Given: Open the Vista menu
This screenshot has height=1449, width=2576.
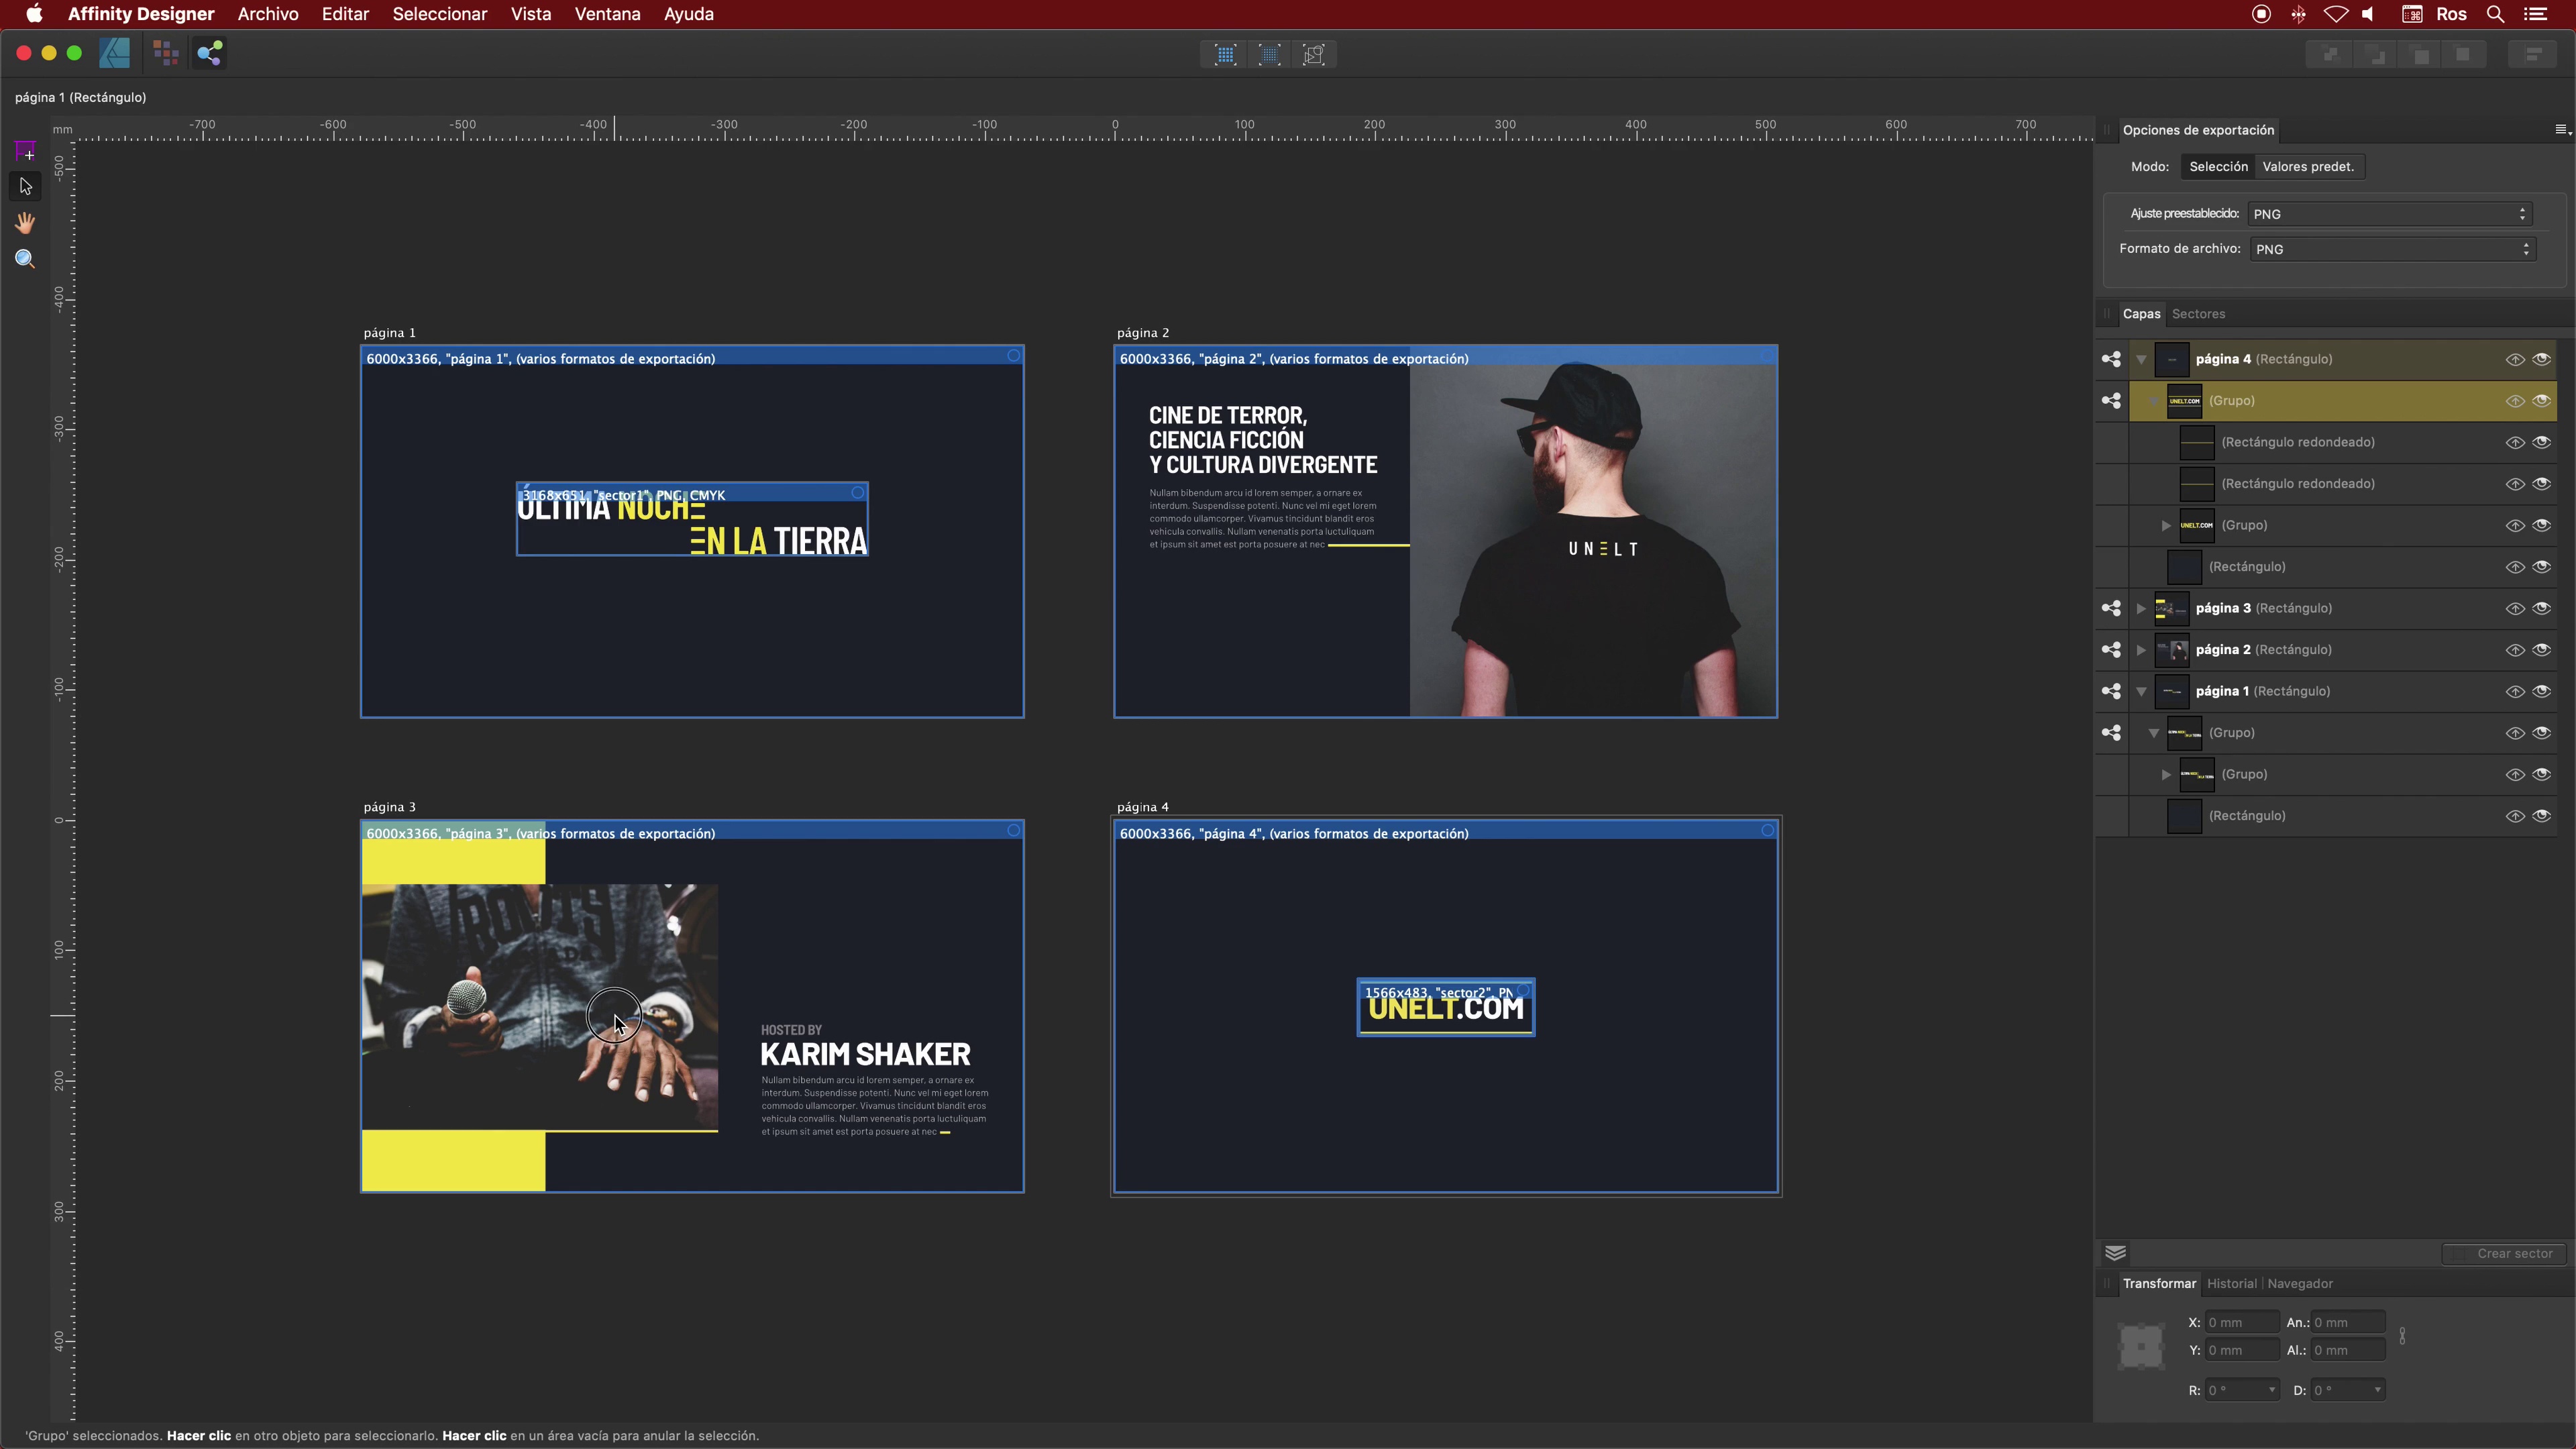Looking at the screenshot, I should (531, 14).
